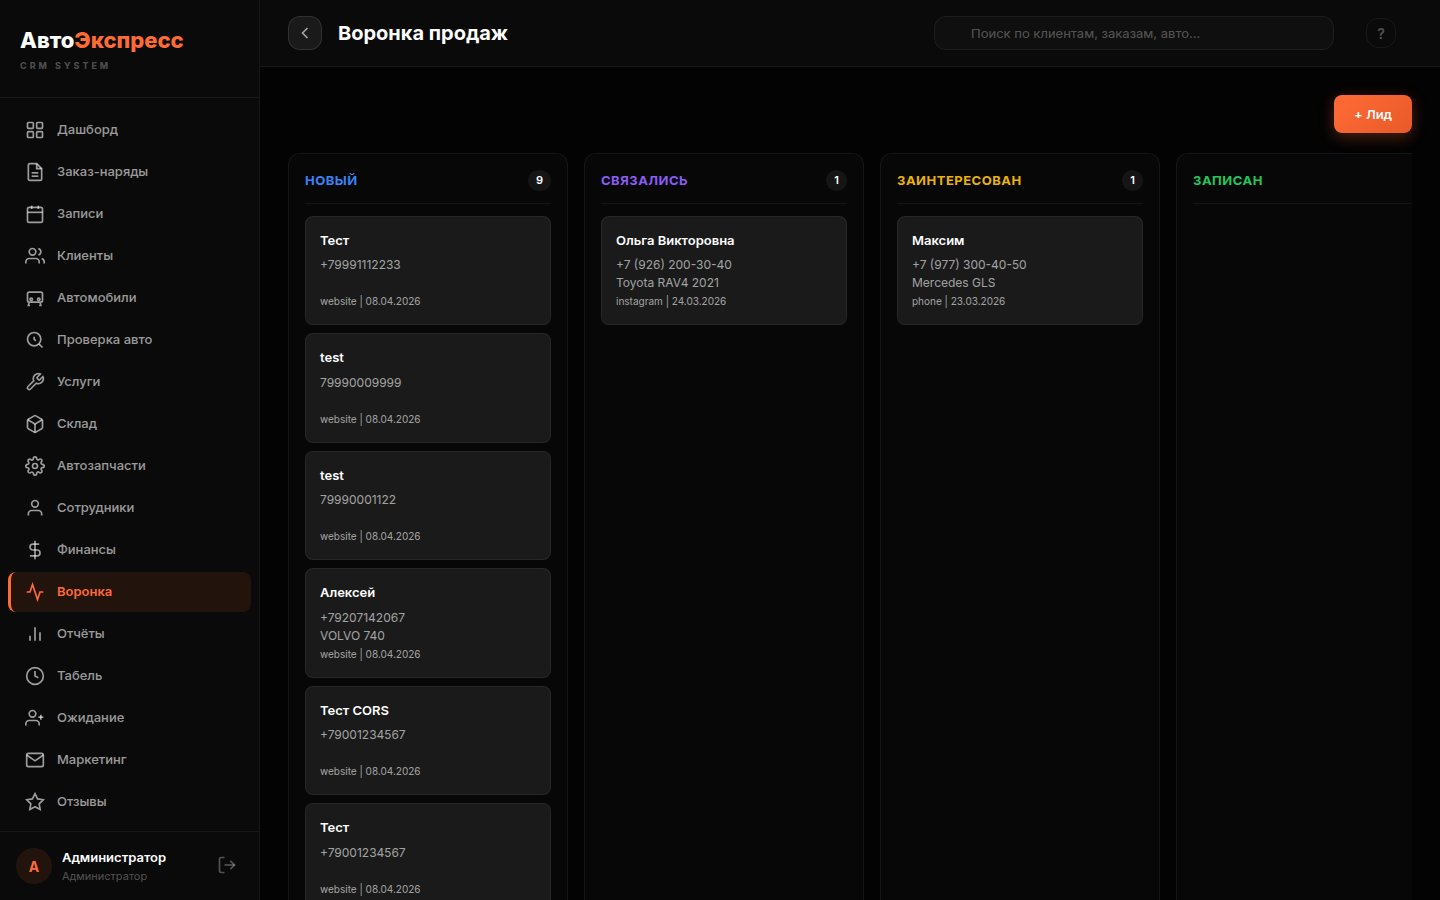
Task: Select the Табель clock icon
Action: (35, 675)
